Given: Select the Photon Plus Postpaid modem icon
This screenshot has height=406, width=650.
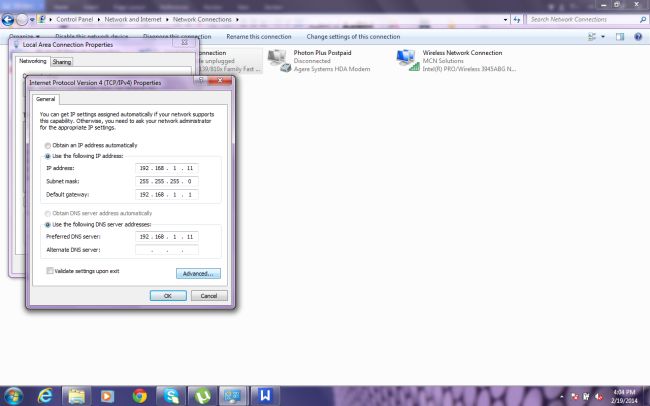Looking at the screenshot, I should click(279, 61).
